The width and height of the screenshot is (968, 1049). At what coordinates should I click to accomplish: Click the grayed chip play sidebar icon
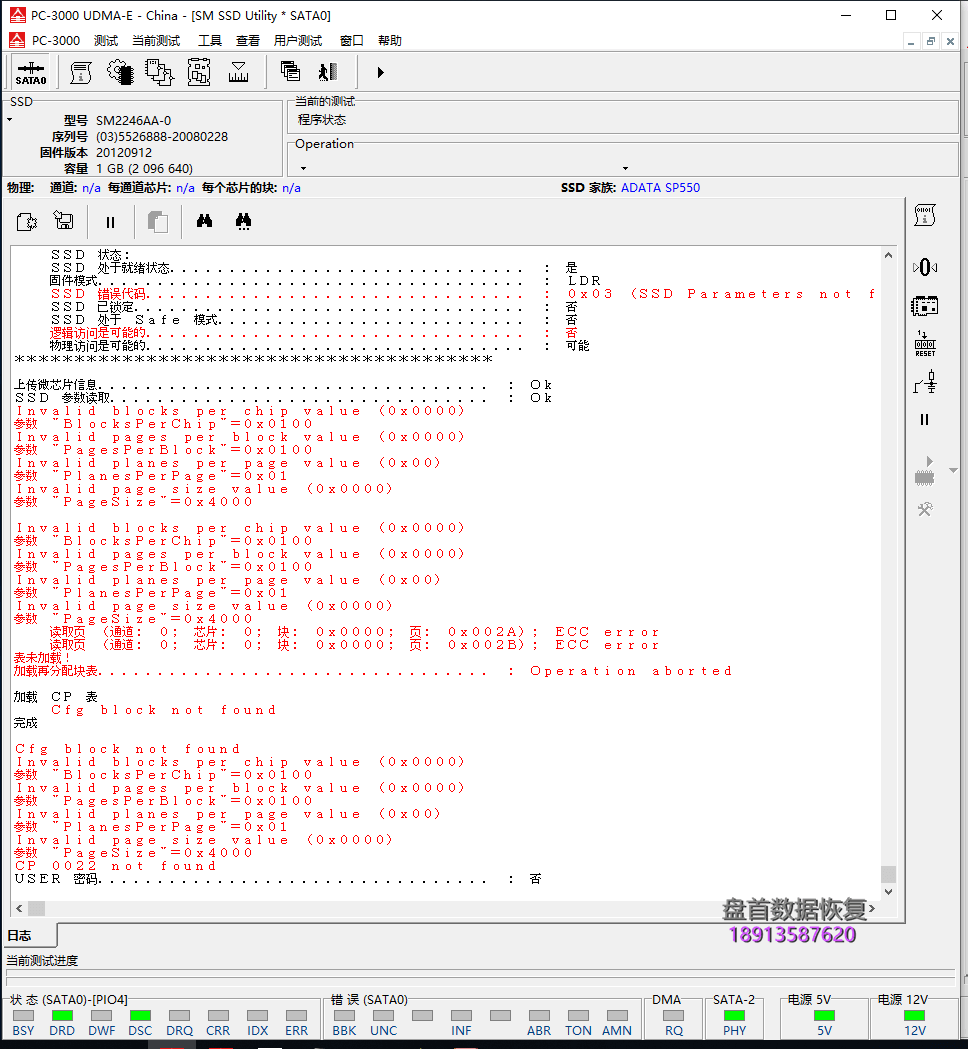[x=925, y=471]
